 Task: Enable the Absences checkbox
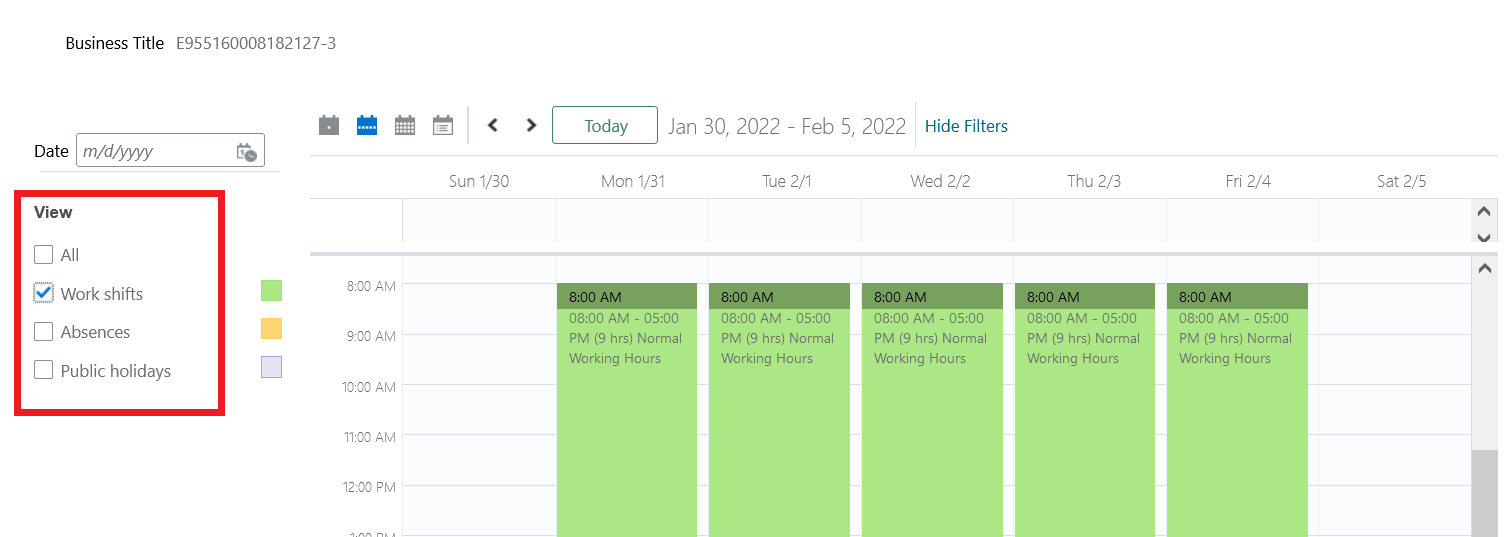tap(43, 331)
